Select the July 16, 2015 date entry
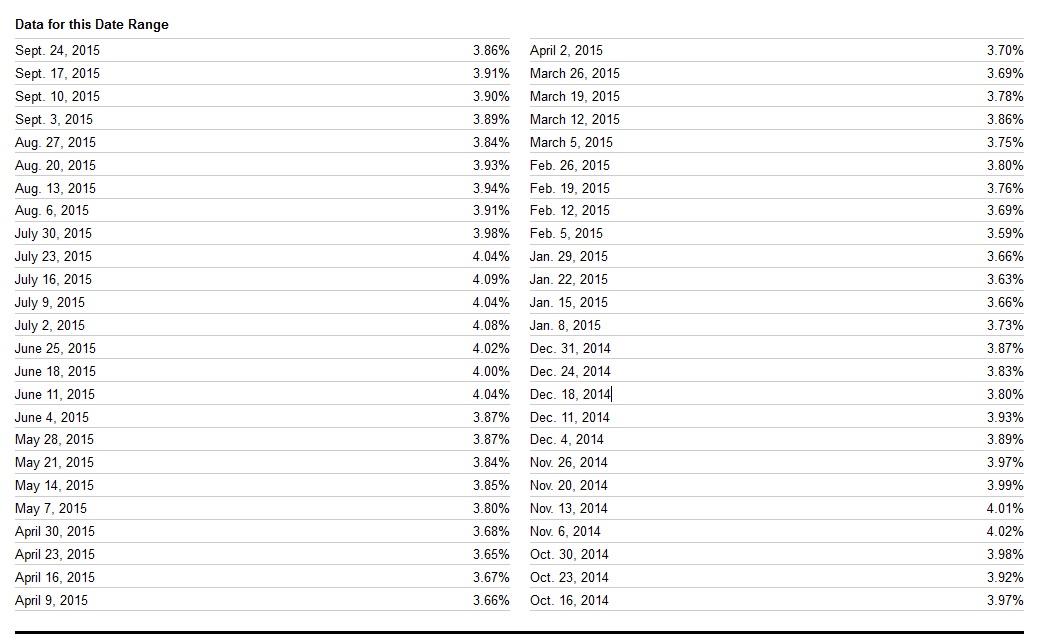Screen dimensions: 1037x634 [x=54, y=280]
